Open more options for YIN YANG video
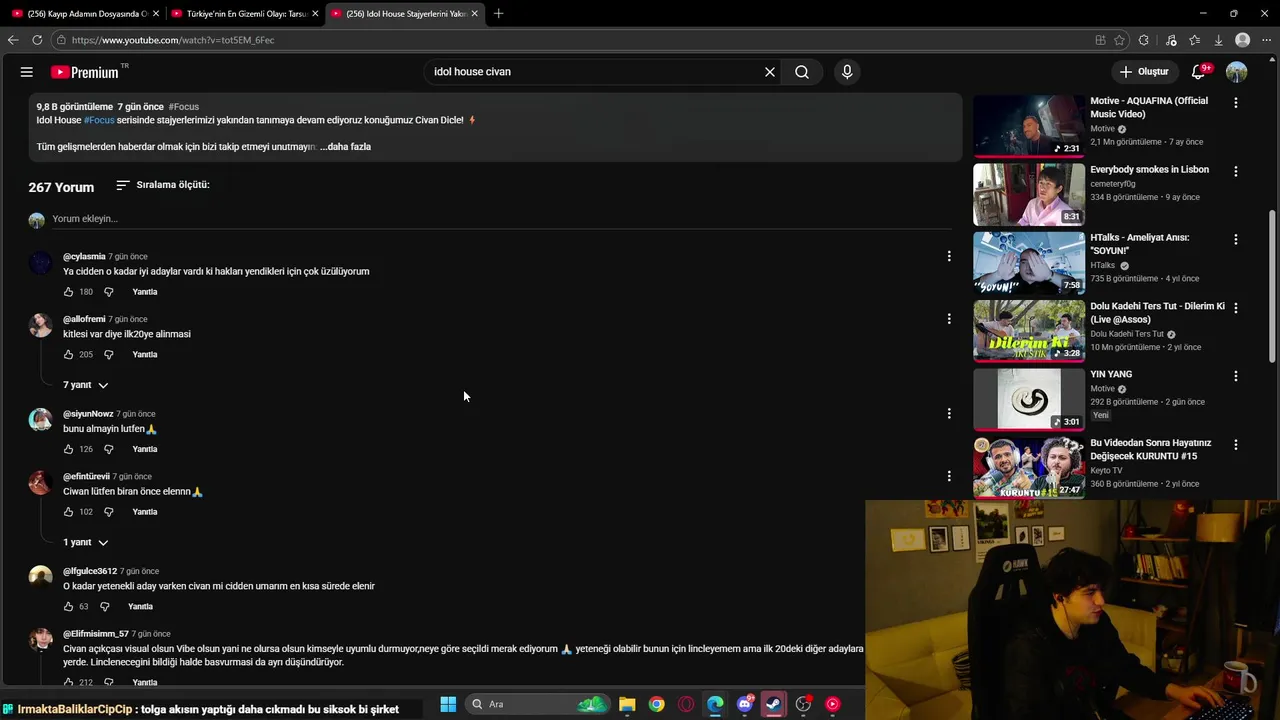 coord(1236,376)
